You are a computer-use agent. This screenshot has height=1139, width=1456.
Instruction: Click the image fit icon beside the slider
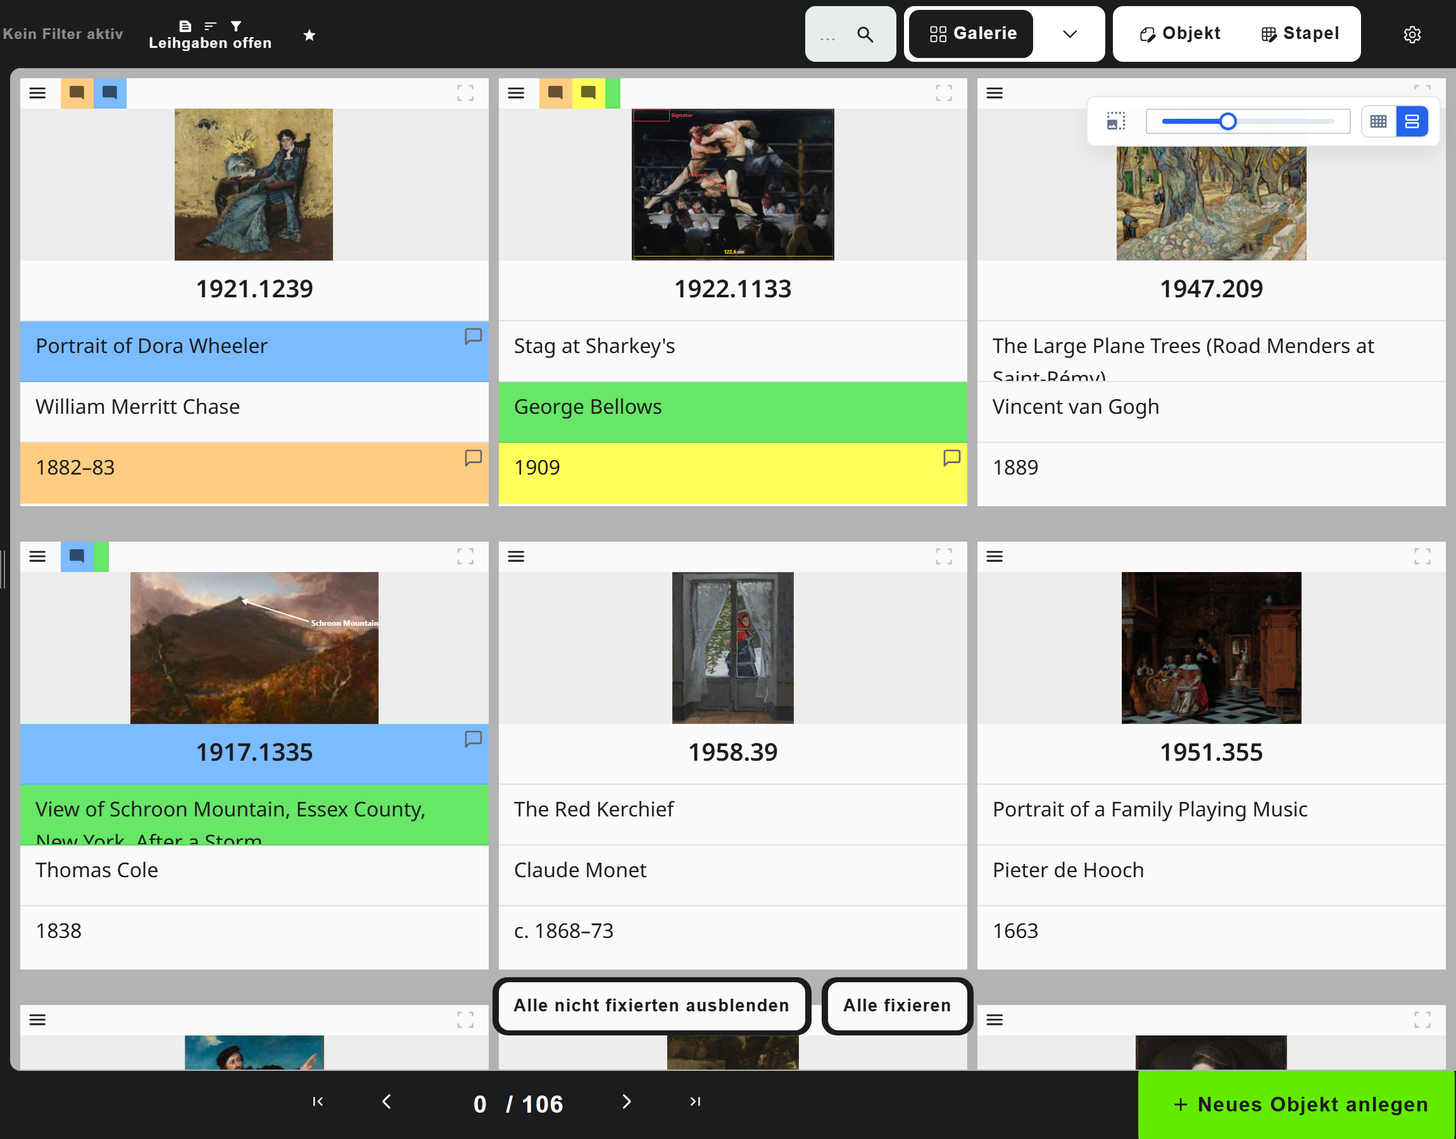tap(1116, 121)
